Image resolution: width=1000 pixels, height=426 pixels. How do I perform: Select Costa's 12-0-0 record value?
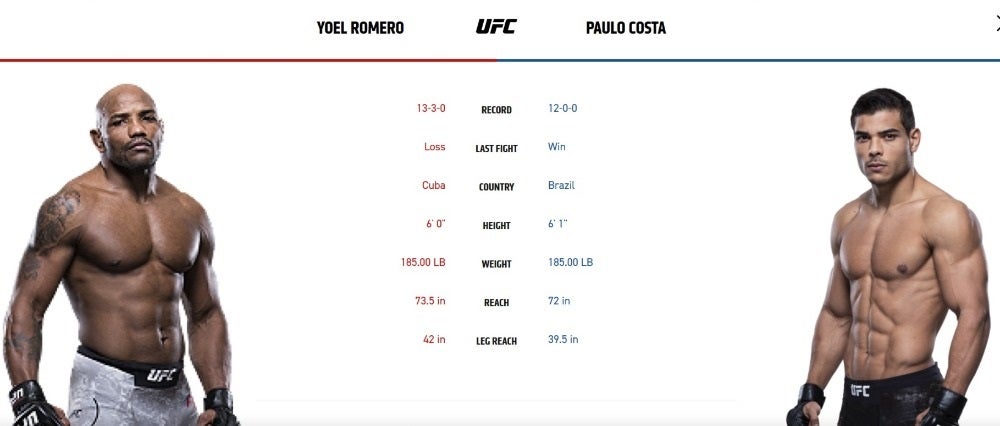tap(562, 108)
